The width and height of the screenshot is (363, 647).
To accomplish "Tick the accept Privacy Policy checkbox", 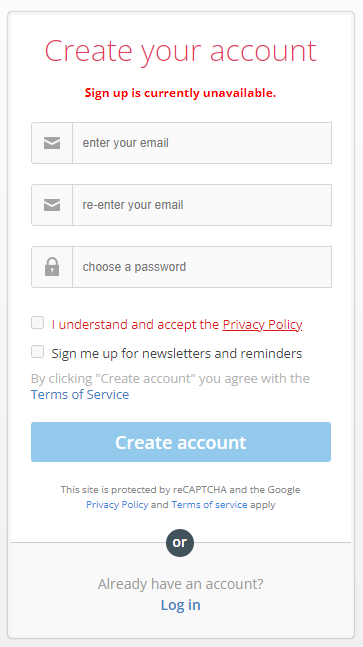I will point(38,323).
